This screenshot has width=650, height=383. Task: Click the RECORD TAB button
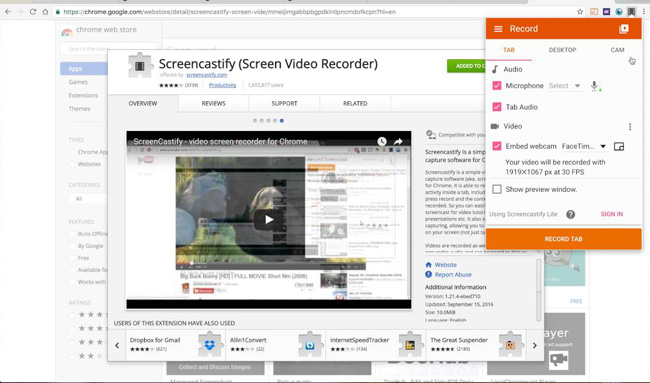tap(563, 239)
